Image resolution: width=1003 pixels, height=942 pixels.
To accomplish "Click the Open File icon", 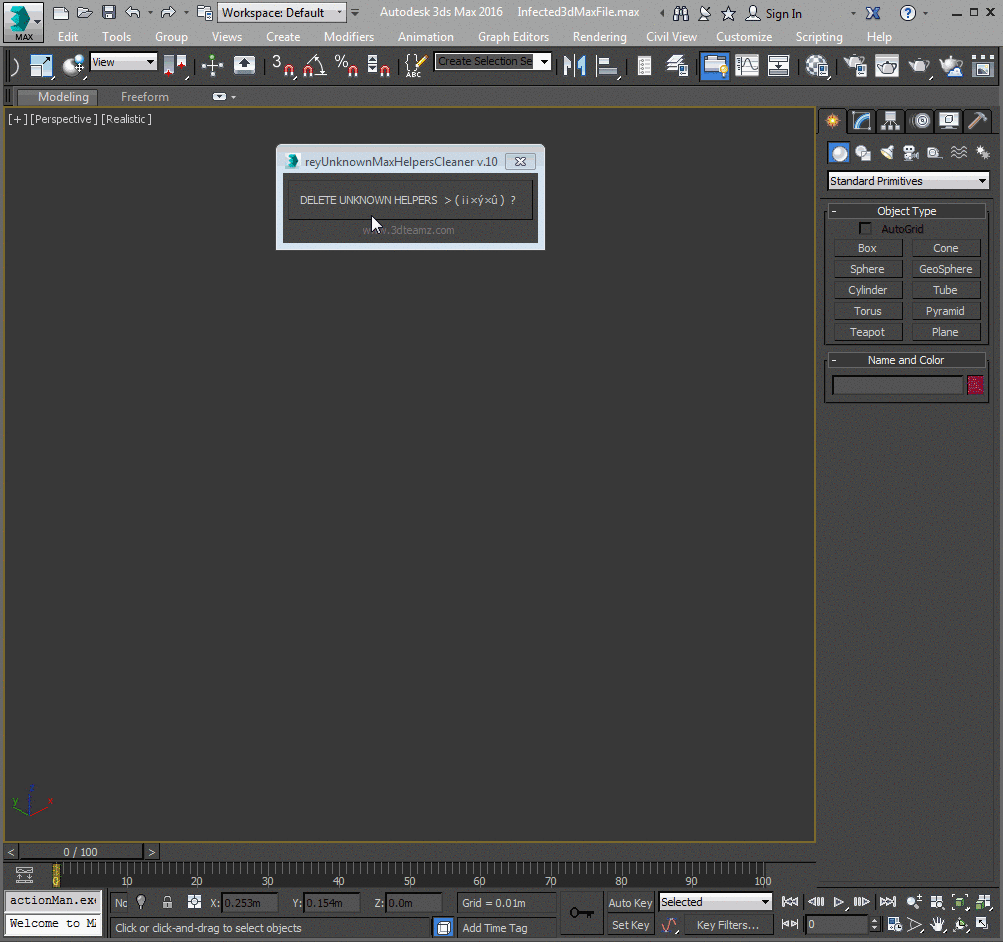I will point(84,13).
